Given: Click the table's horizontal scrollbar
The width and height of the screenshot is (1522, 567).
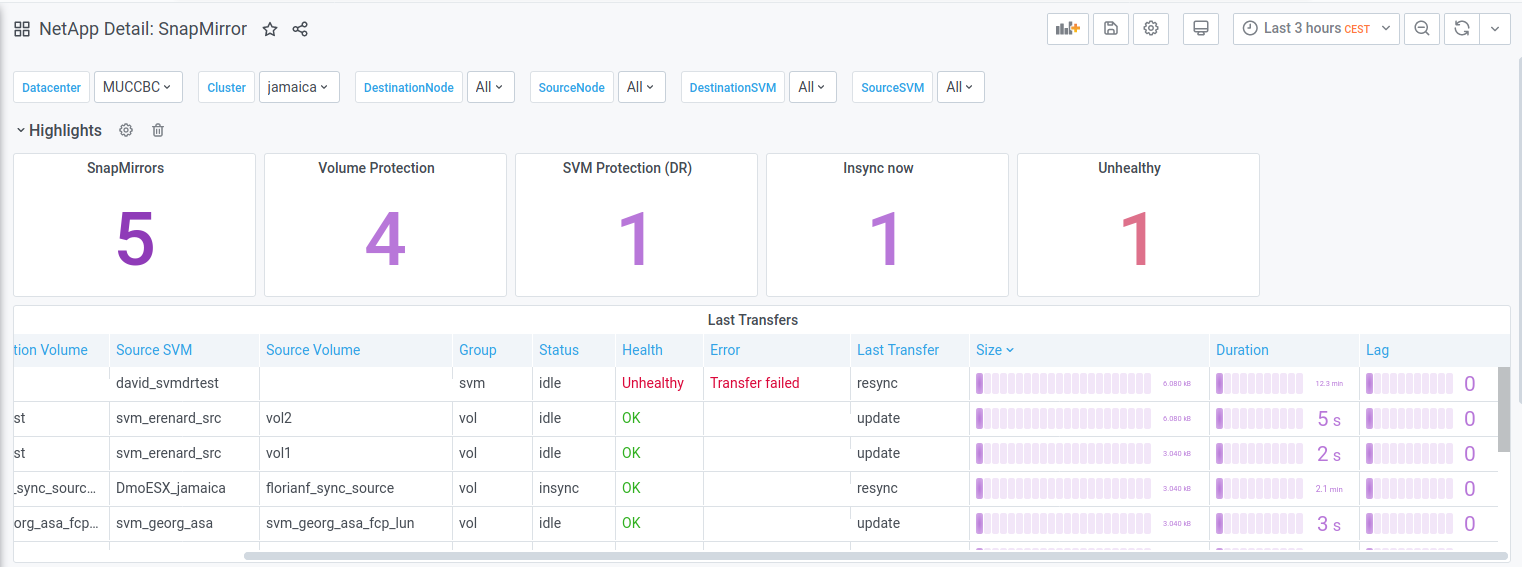Looking at the screenshot, I should [875, 556].
